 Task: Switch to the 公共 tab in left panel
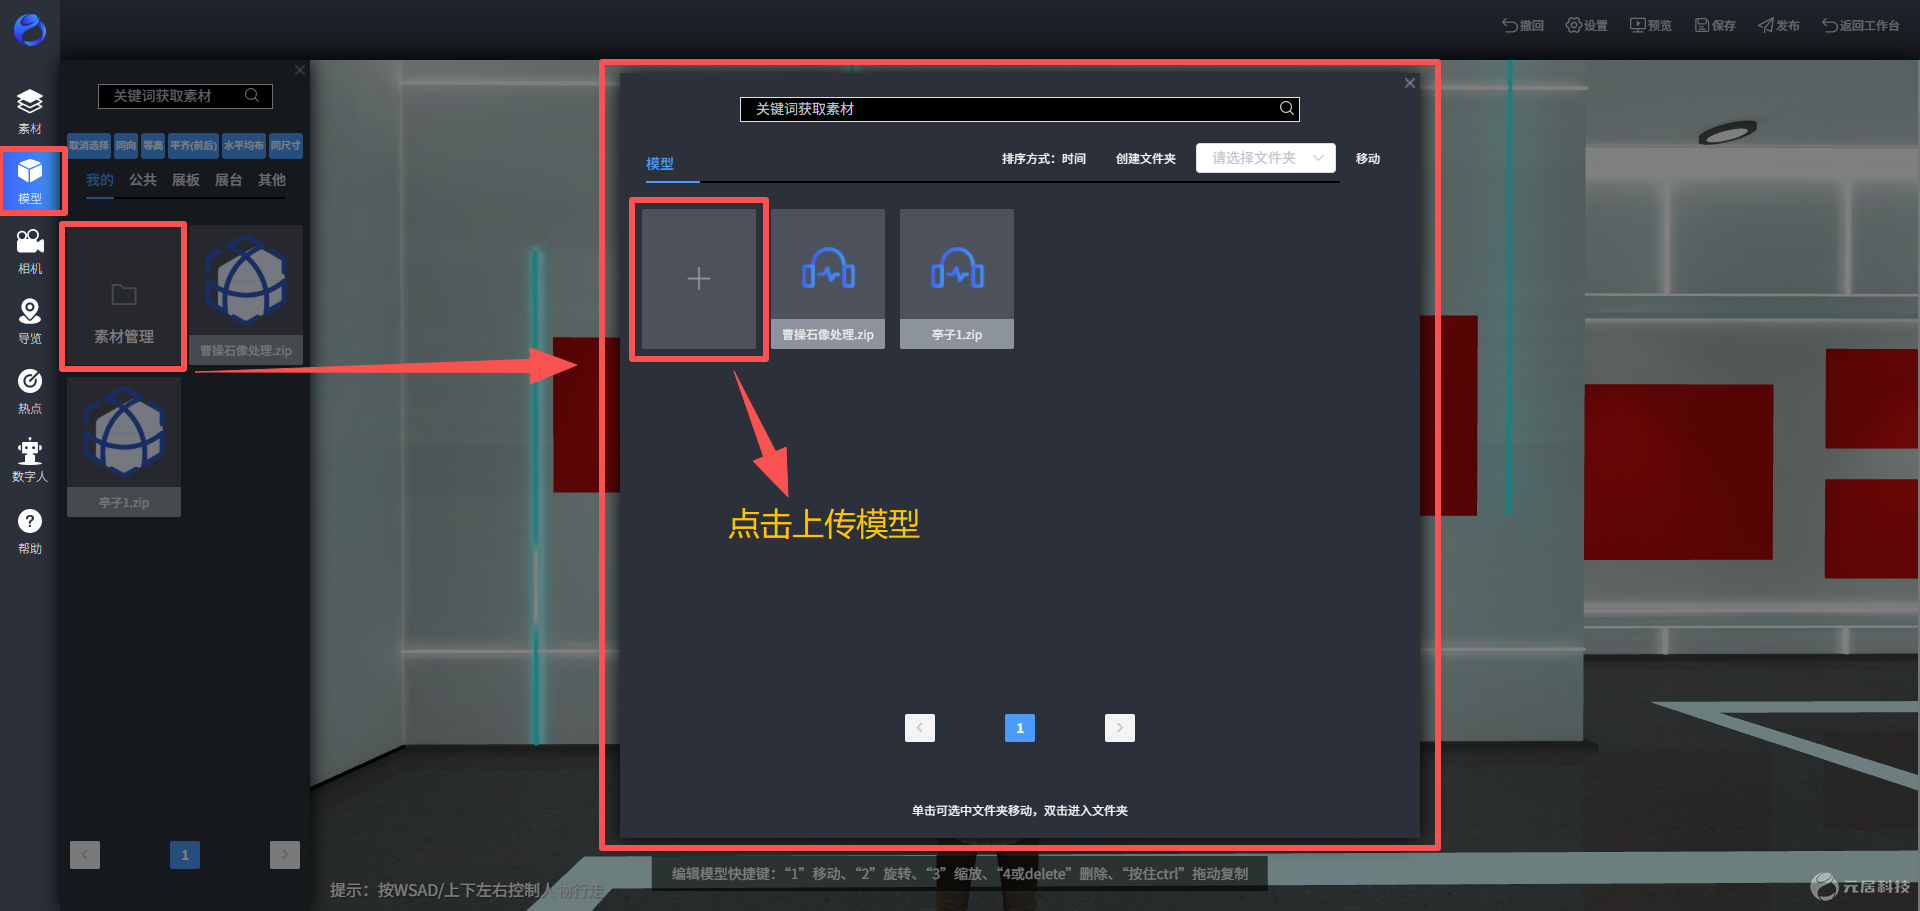tap(143, 180)
